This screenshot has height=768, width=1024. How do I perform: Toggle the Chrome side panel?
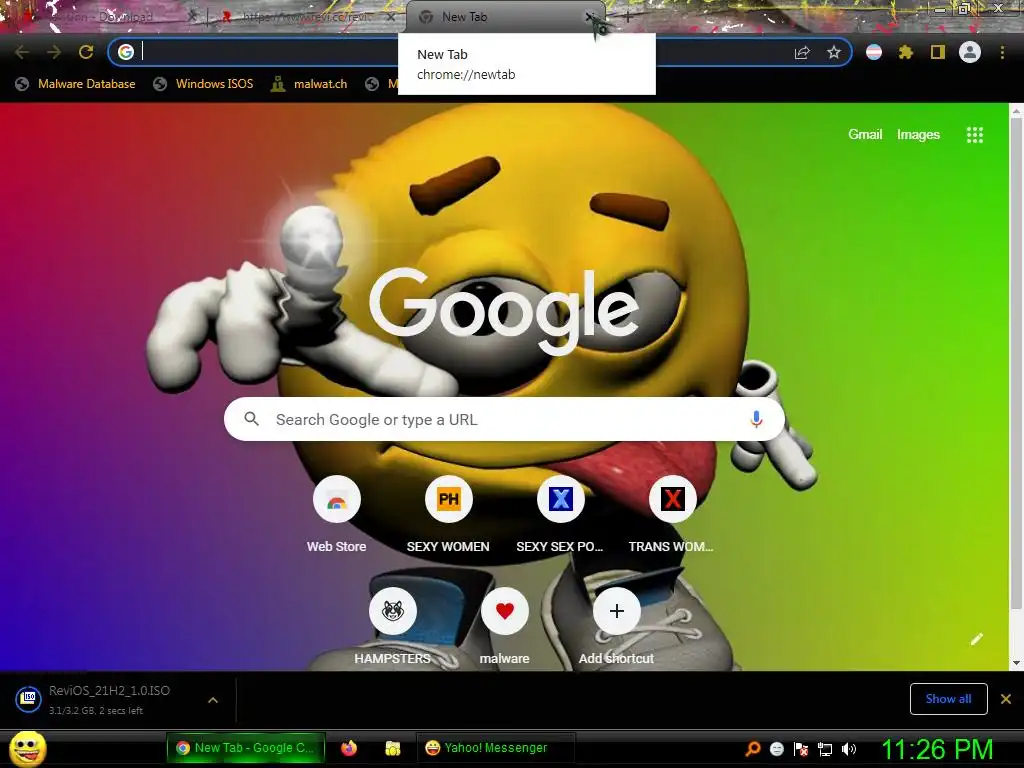938,52
